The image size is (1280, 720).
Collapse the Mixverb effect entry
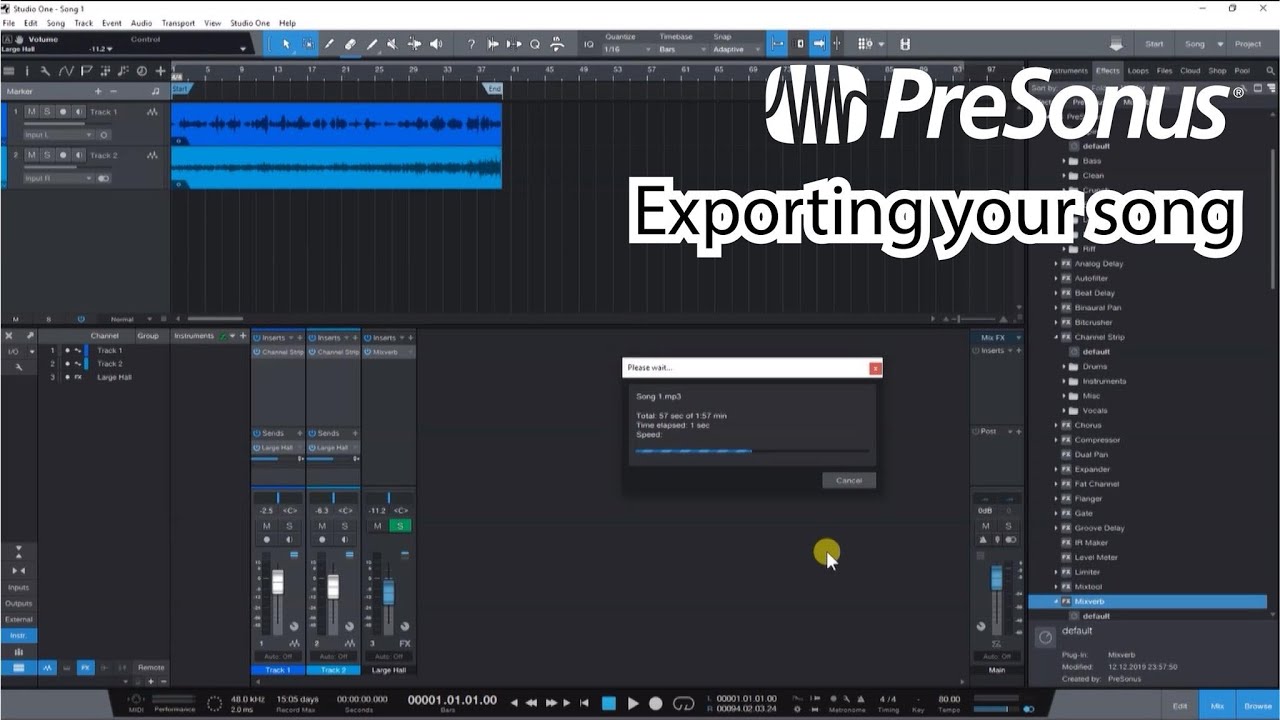pyautogui.click(x=1056, y=601)
